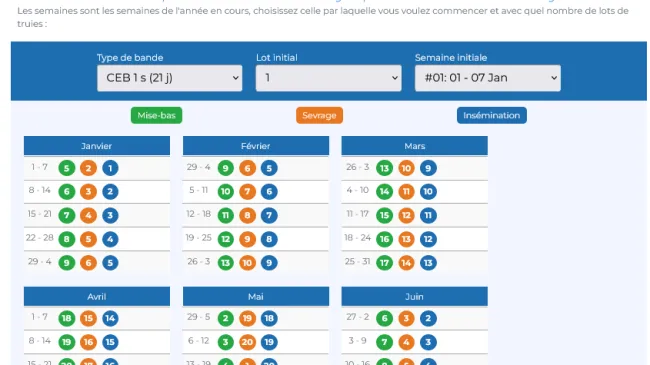Click green badge 2 in Mai week 29 - 5
Screen dimensions: 650x365
226,318
